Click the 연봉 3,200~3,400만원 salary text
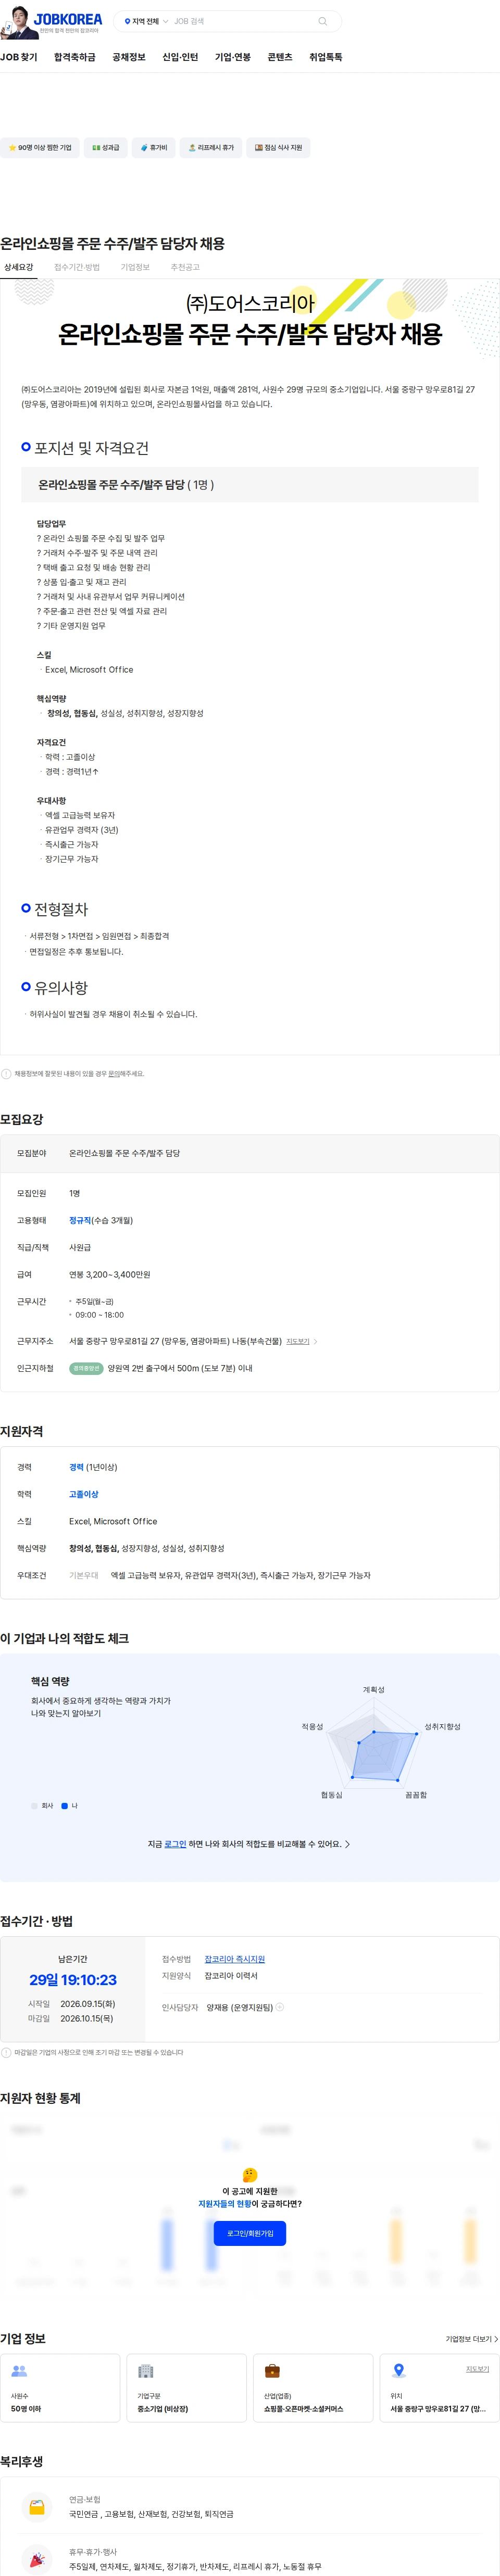Viewport: 500px width, 2576px height. click(x=110, y=1274)
